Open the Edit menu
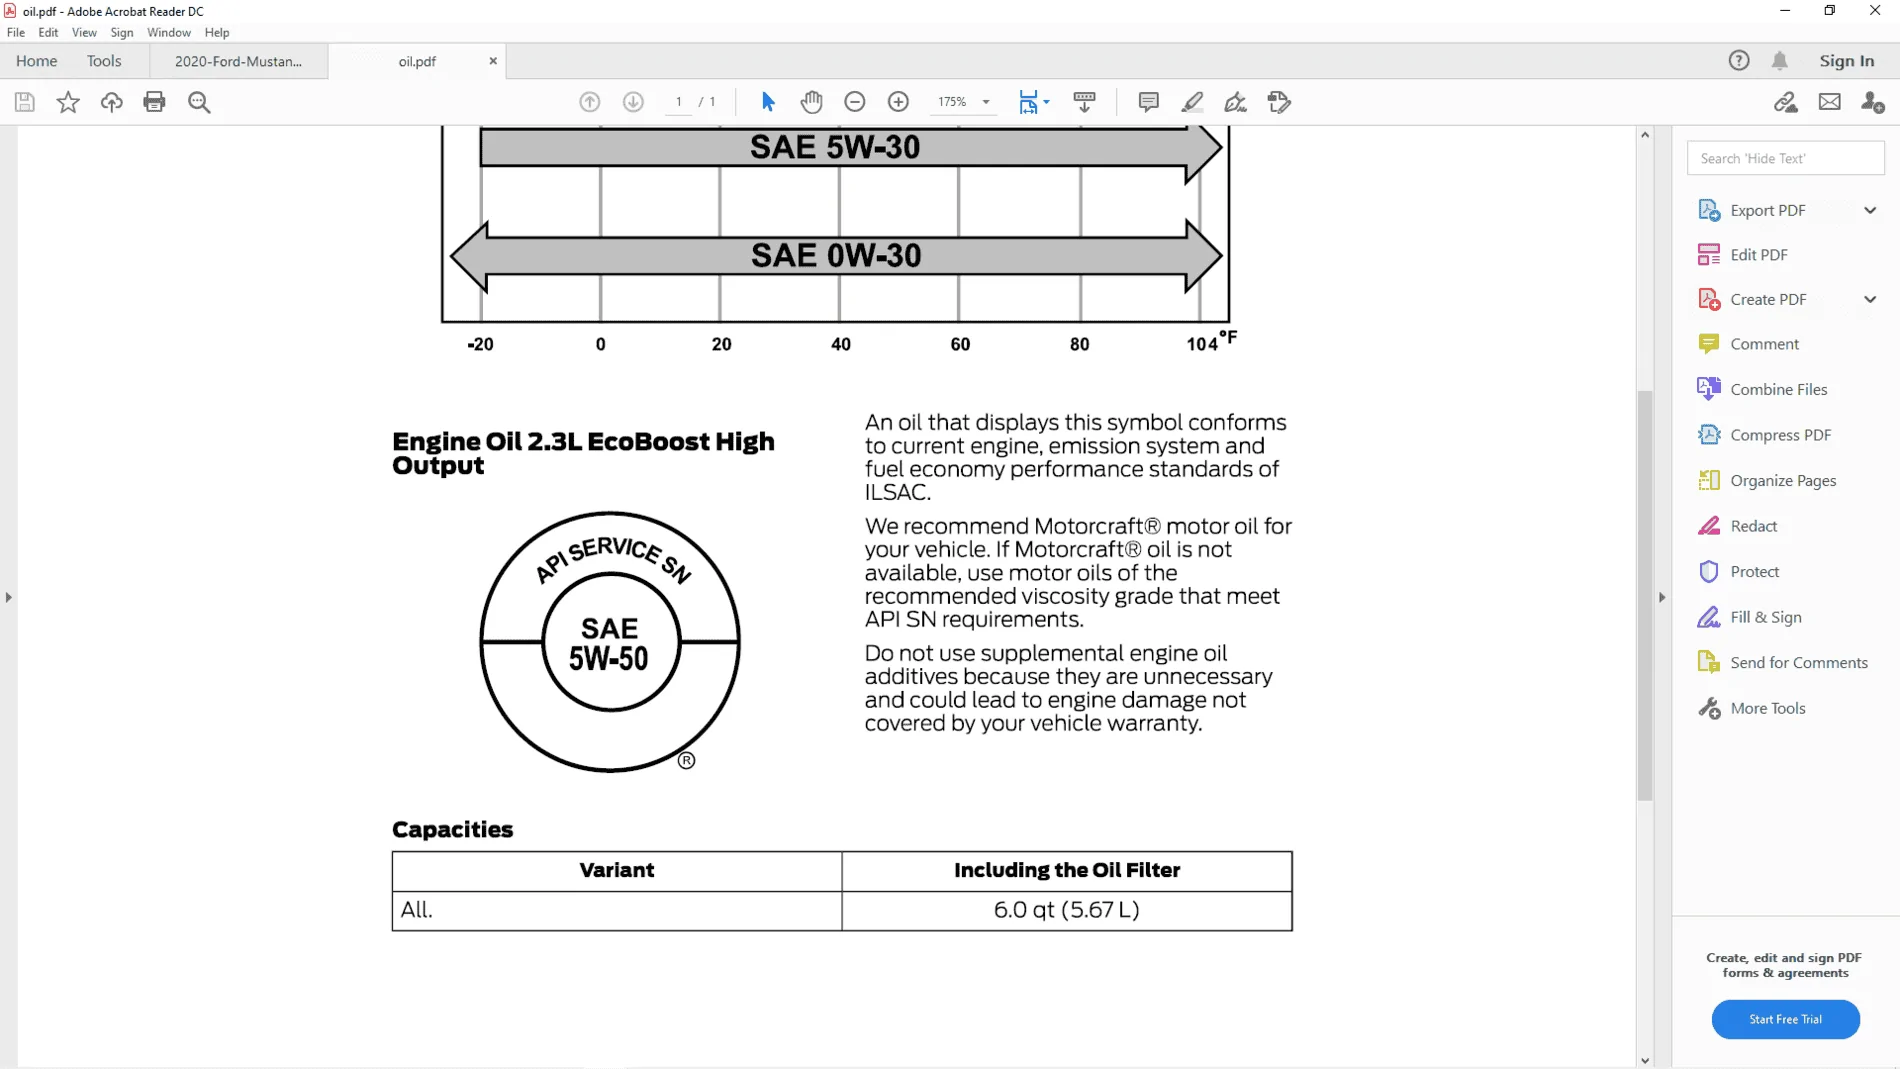The image size is (1900, 1069). click(x=48, y=32)
